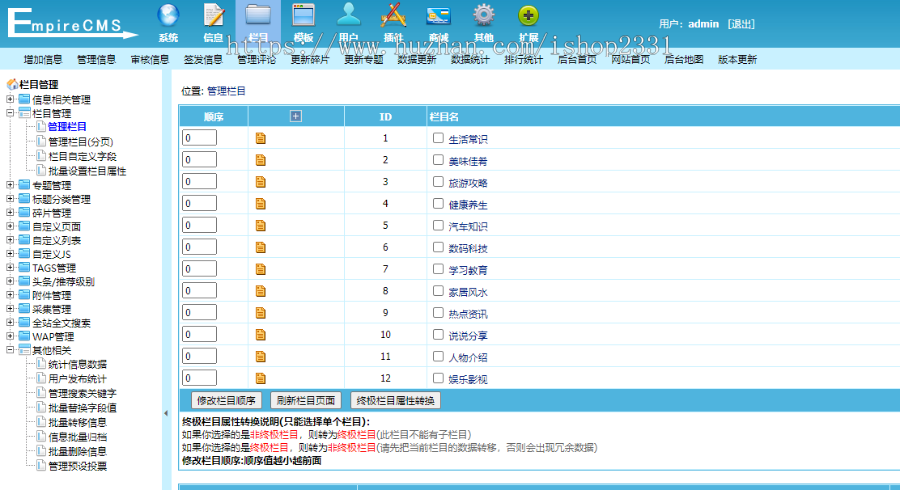
Task: Open 增加信息 in the menu bar
Action: click(x=42, y=59)
